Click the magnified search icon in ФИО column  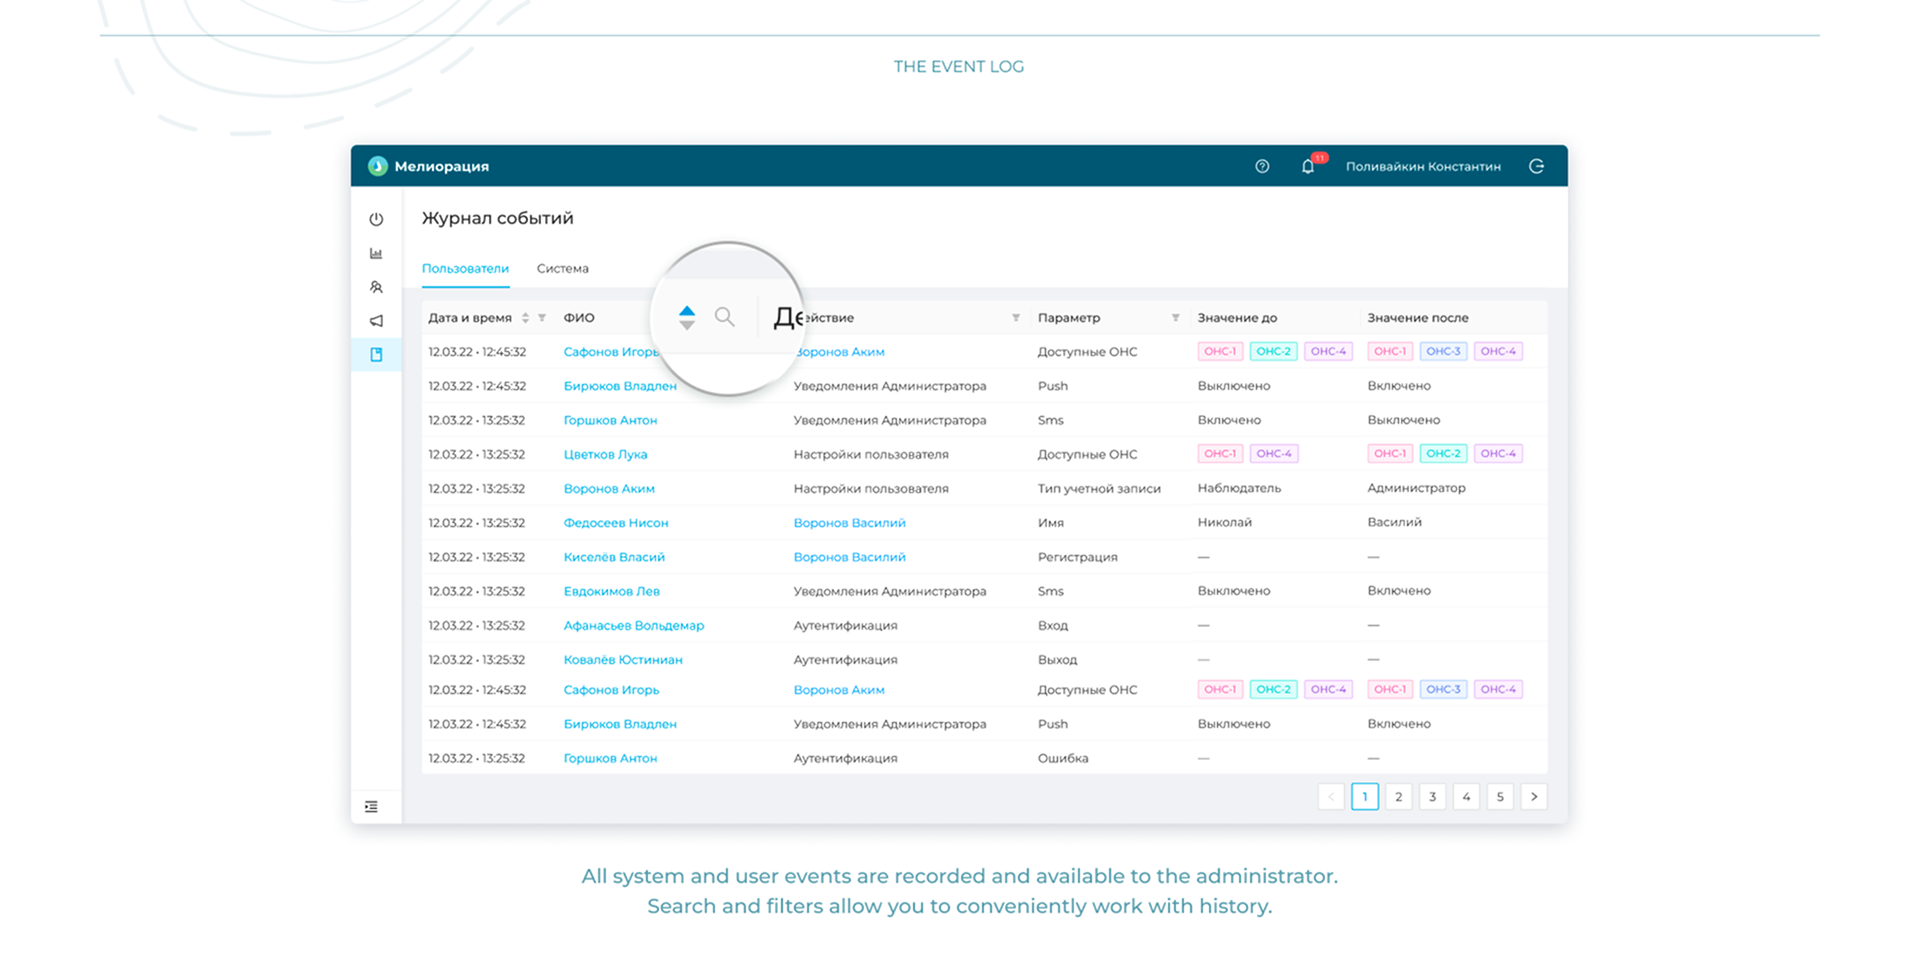tap(725, 317)
